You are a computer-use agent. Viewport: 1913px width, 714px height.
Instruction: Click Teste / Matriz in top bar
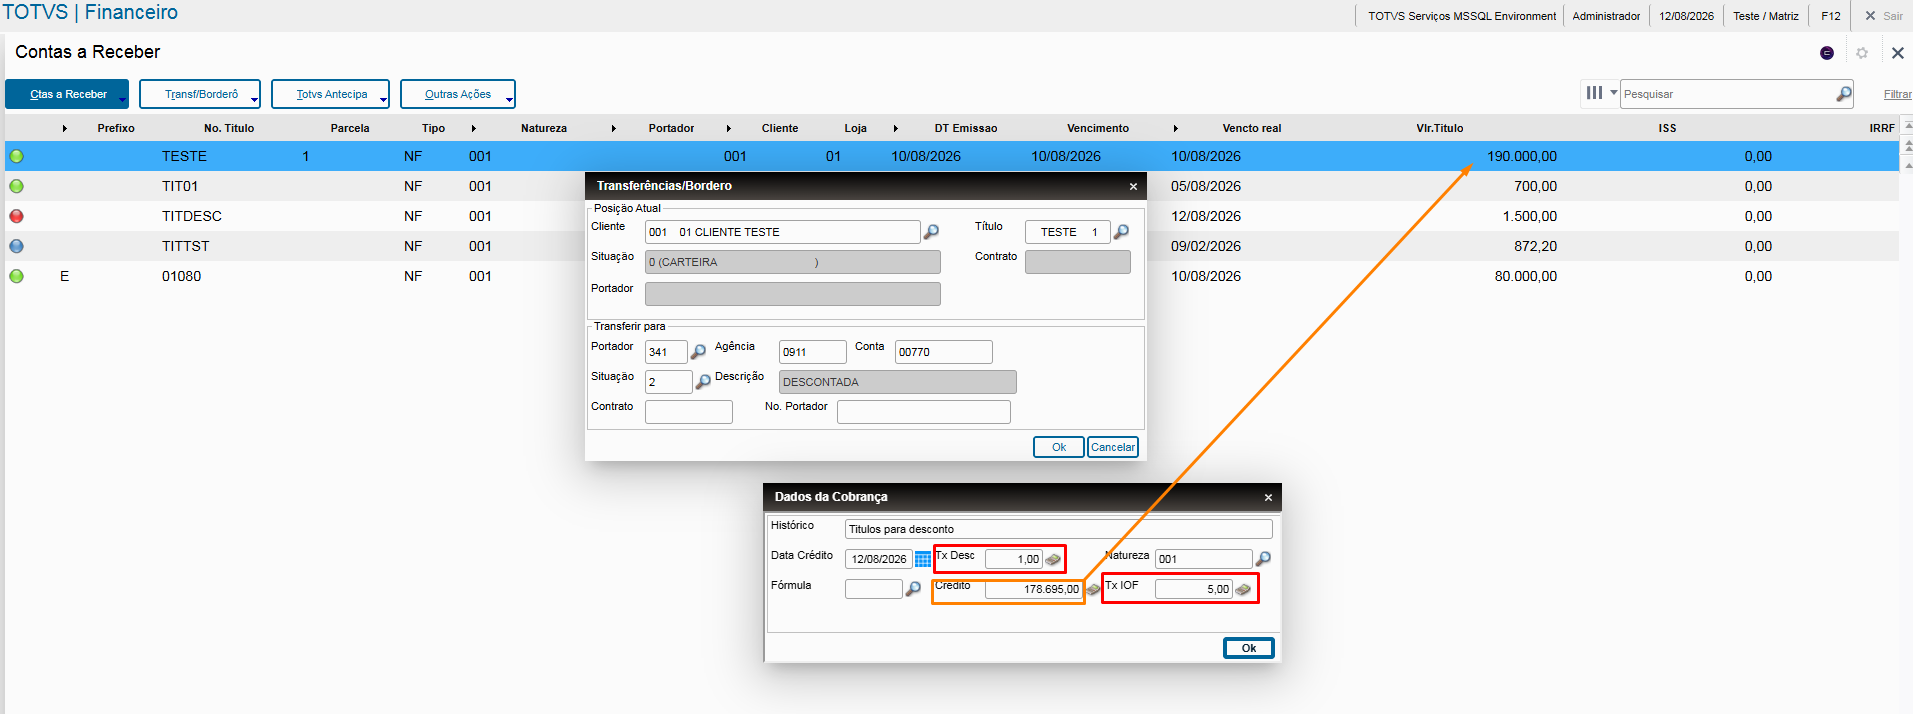point(1766,16)
